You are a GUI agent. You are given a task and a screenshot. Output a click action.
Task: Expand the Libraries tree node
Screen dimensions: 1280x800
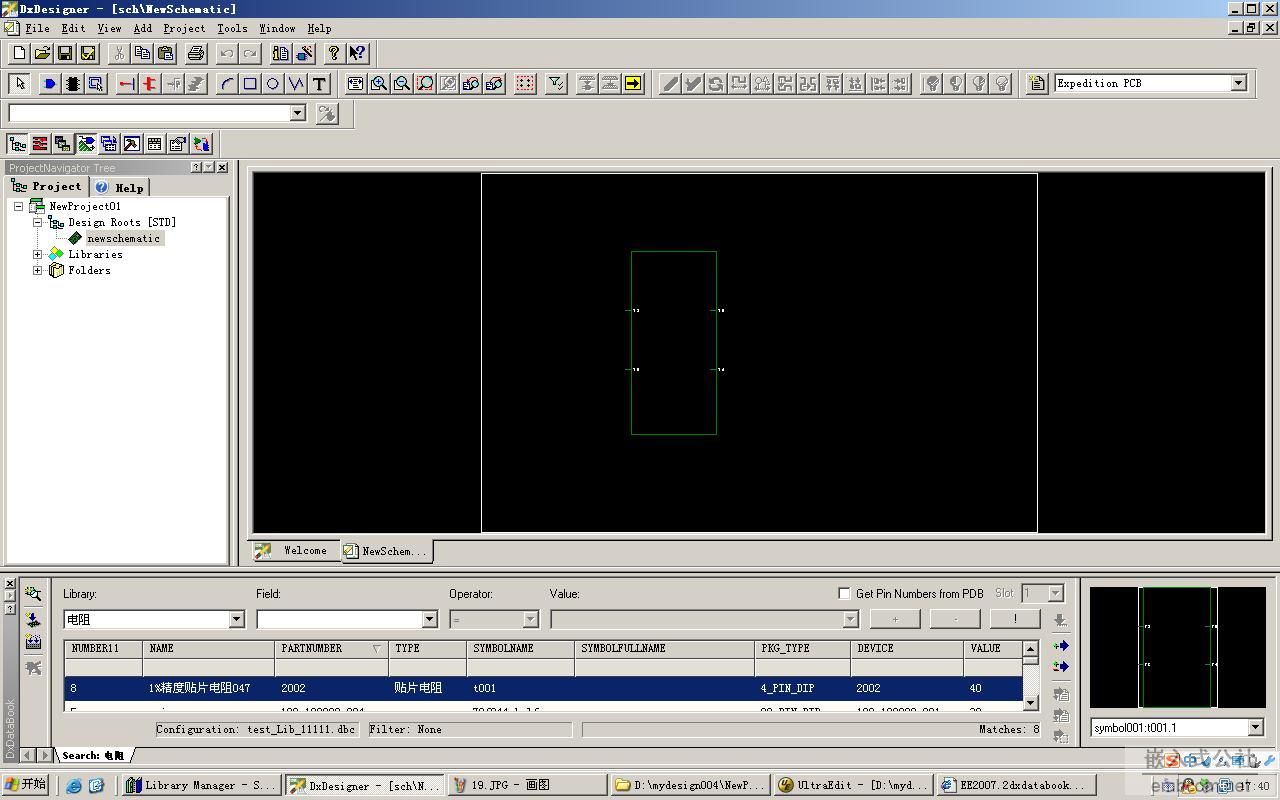pyautogui.click(x=38, y=254)
